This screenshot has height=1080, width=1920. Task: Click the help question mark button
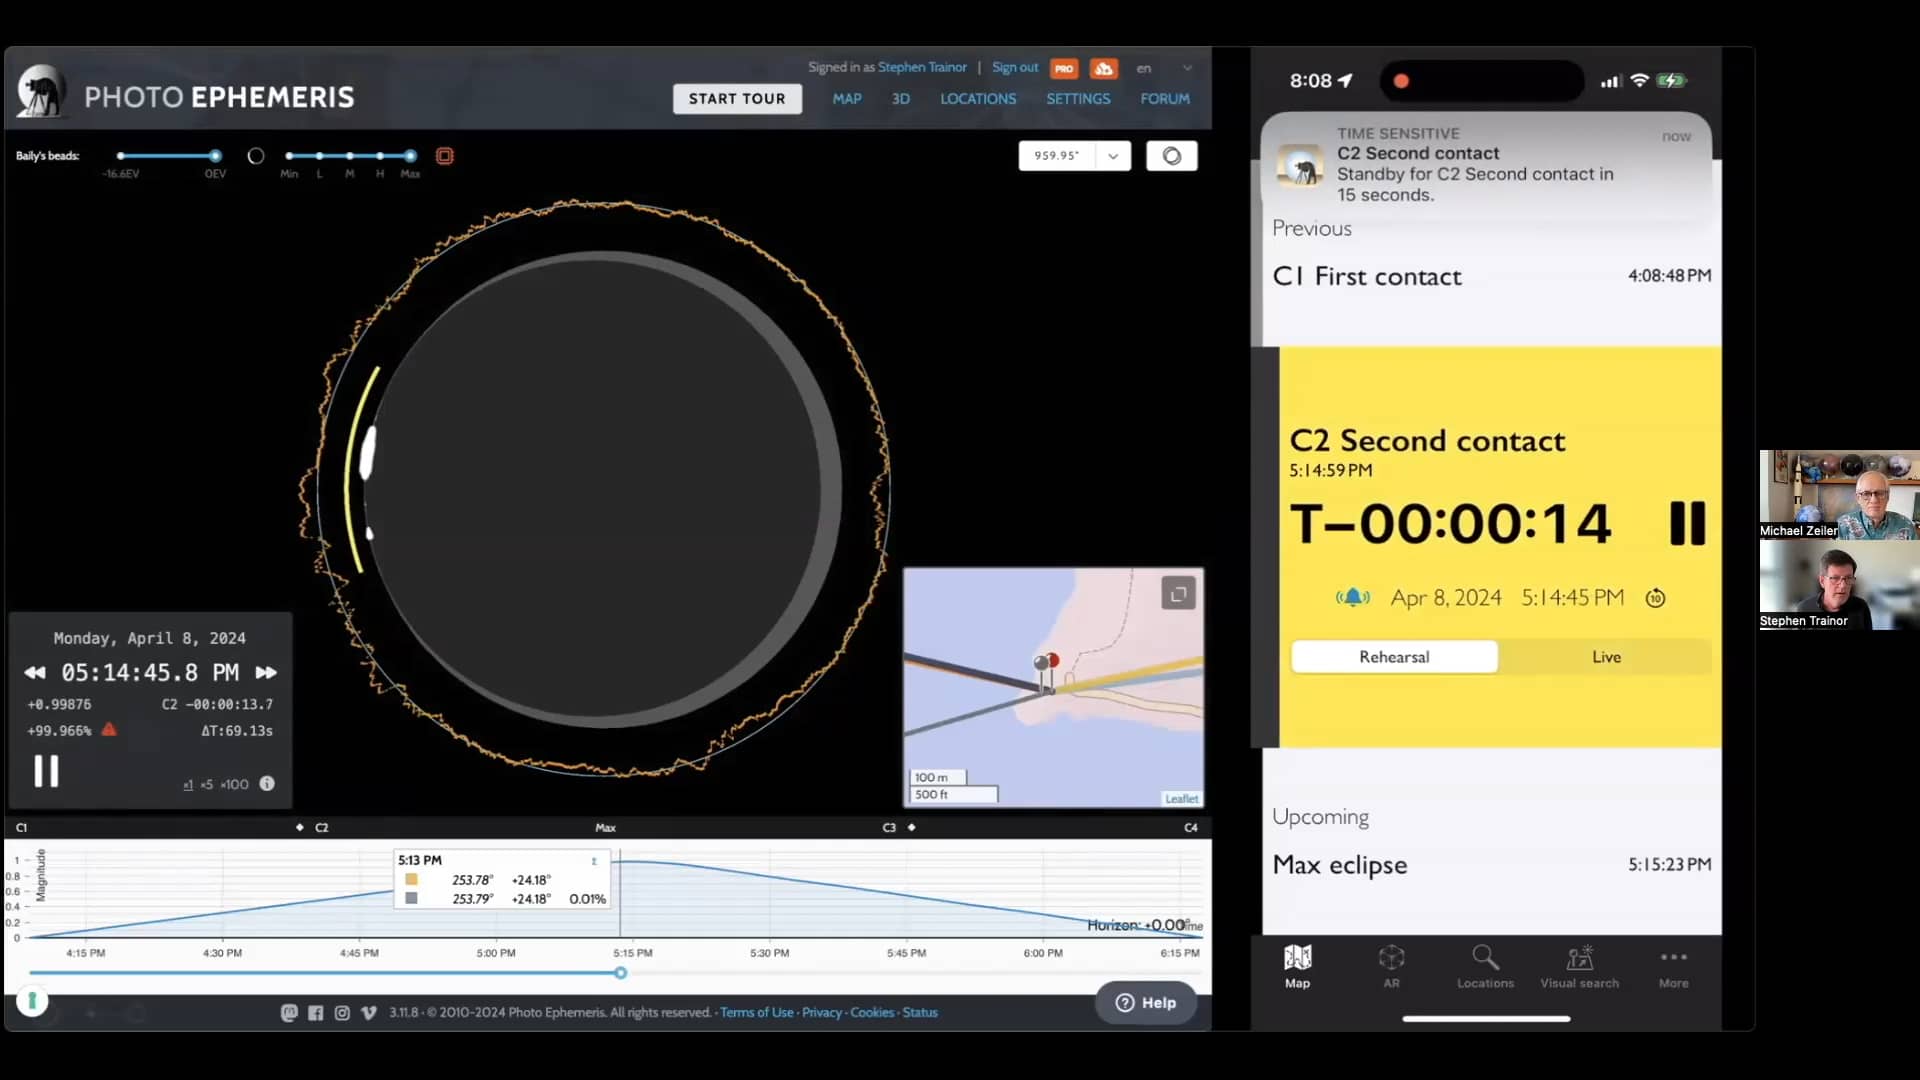(1125, 1002)
